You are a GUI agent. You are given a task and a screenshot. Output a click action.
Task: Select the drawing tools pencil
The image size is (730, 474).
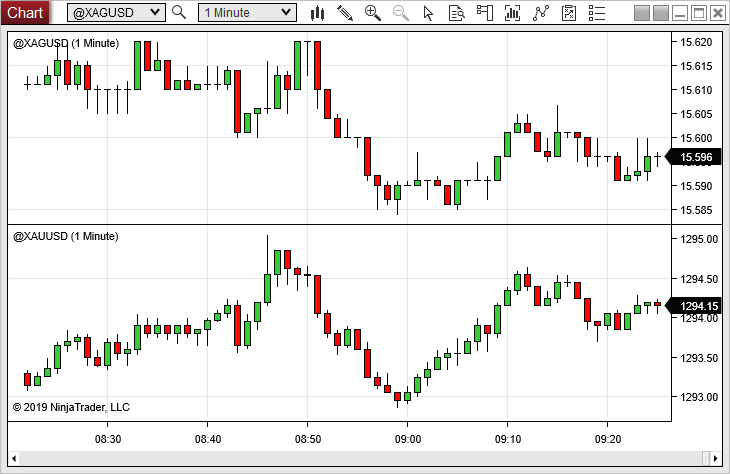tap(345, 13)
